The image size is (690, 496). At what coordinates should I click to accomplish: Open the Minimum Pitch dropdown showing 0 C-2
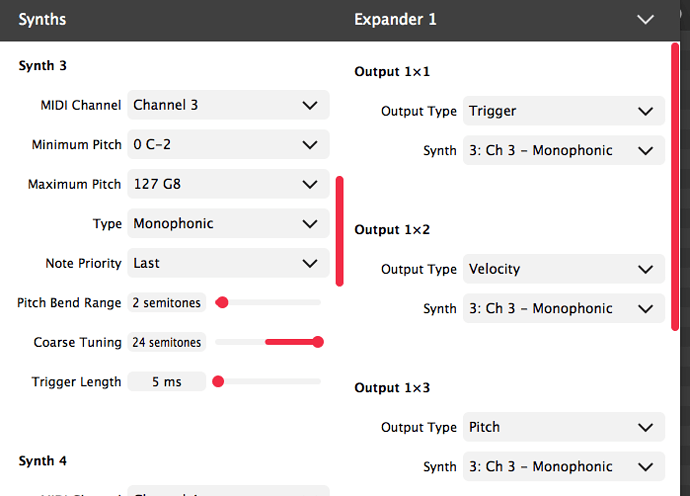click(x=228, y=144)
